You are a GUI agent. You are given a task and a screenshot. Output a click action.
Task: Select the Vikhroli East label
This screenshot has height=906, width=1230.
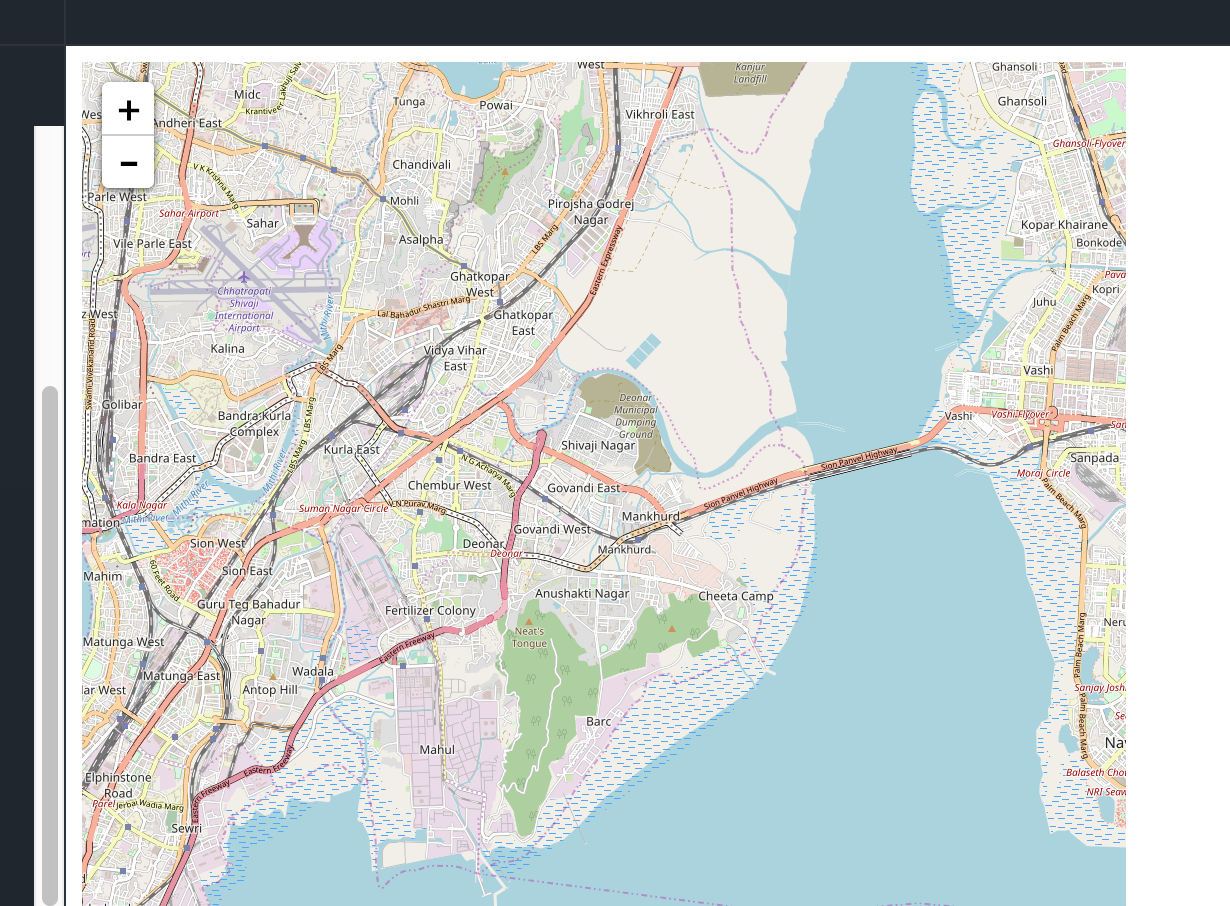[x=660, y=114]
